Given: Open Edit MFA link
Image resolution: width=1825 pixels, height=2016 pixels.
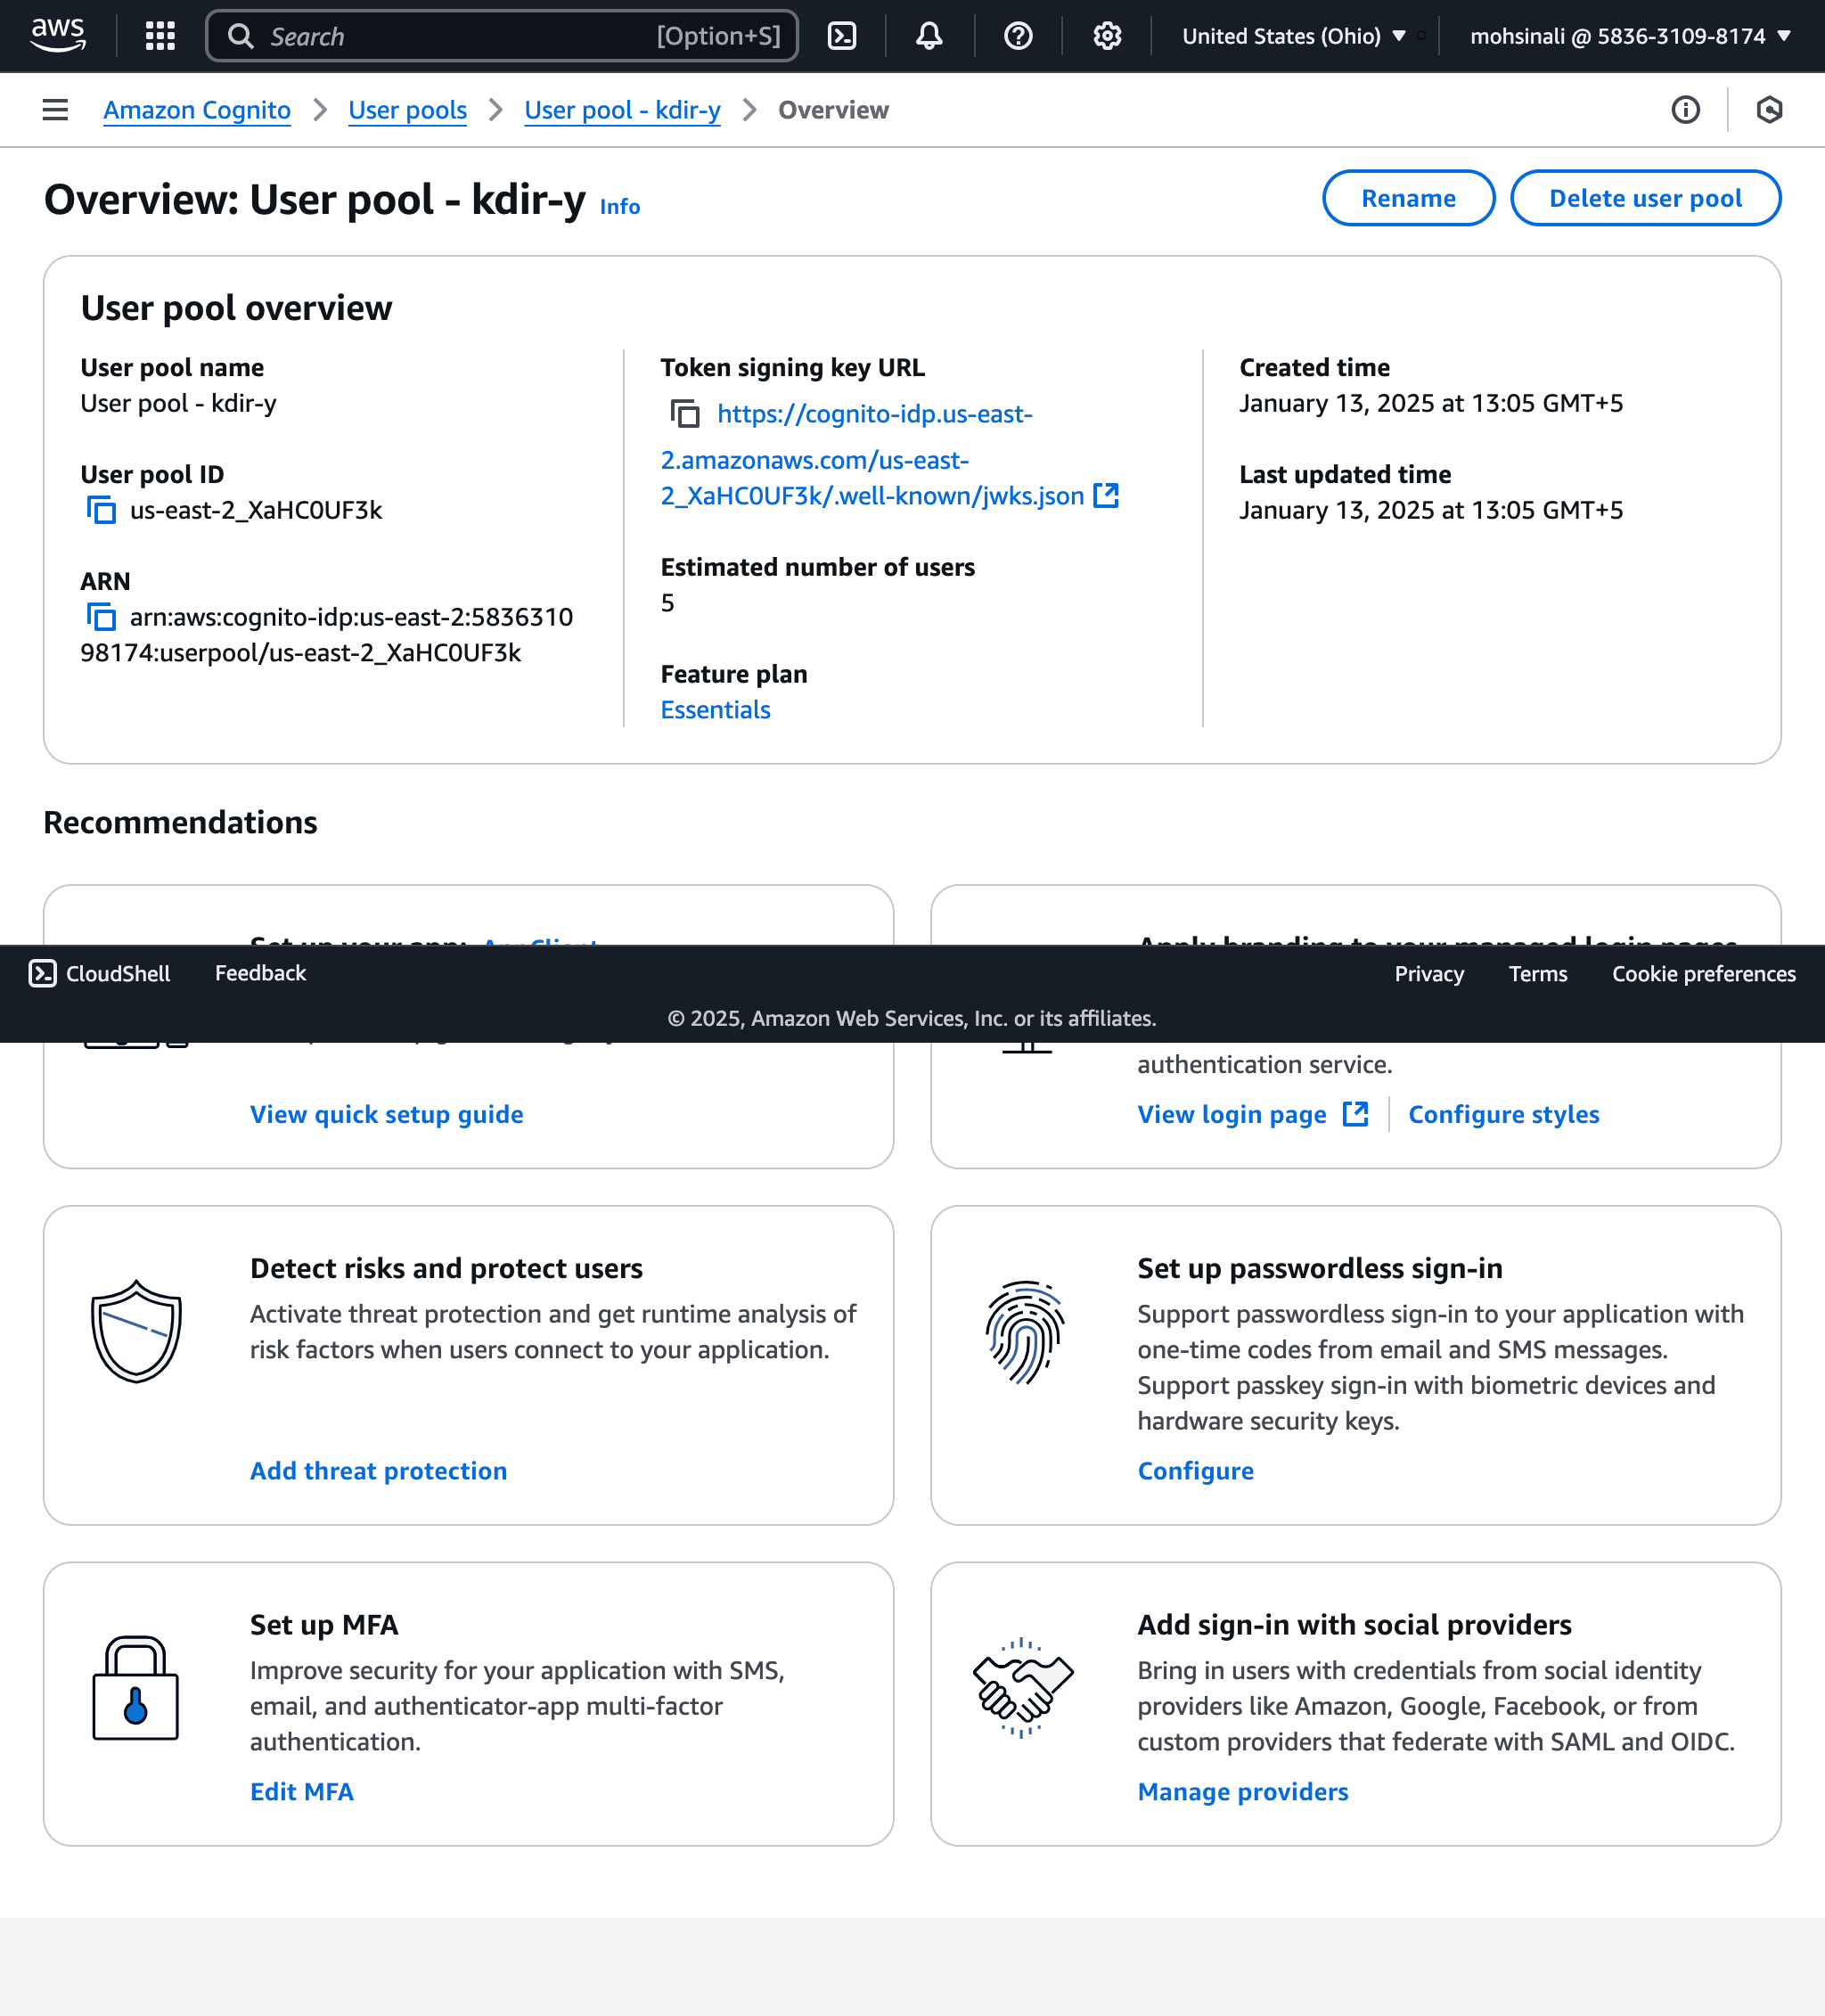Looking at the screenshot, I should (301, 1791).
